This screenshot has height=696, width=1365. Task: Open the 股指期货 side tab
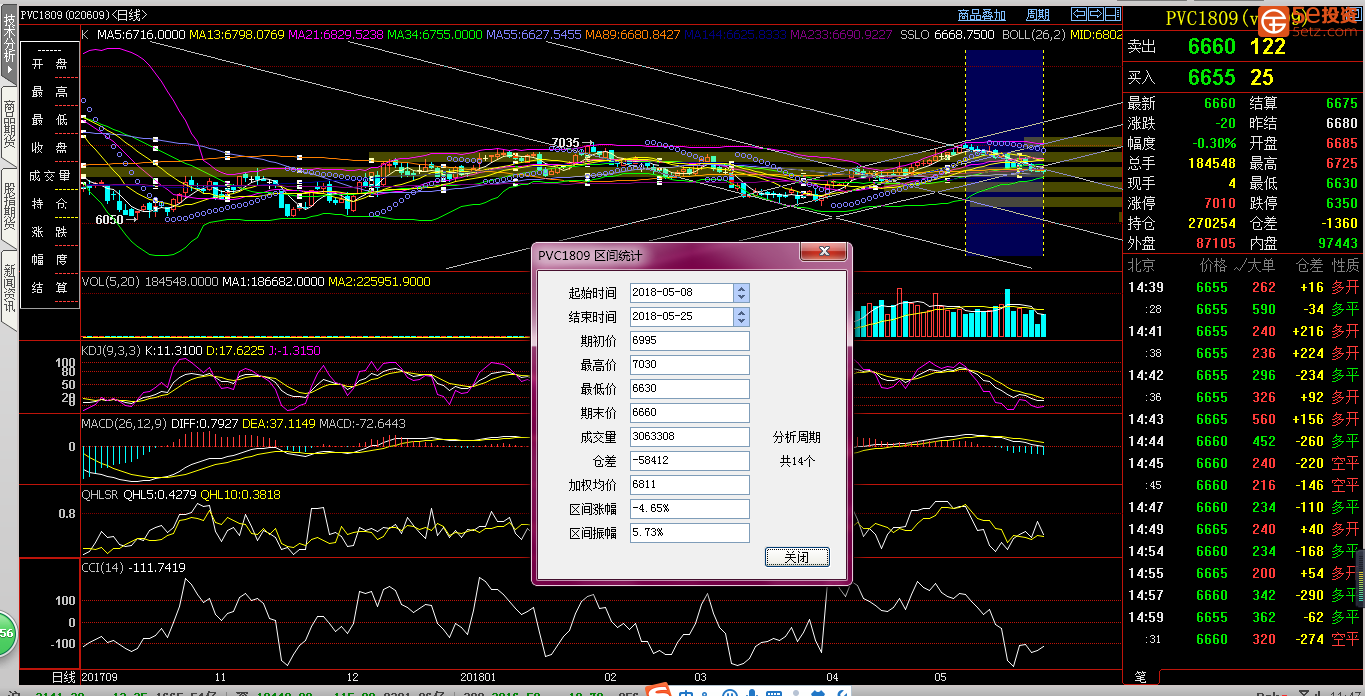pyautogui.click(x=9, y=207)
